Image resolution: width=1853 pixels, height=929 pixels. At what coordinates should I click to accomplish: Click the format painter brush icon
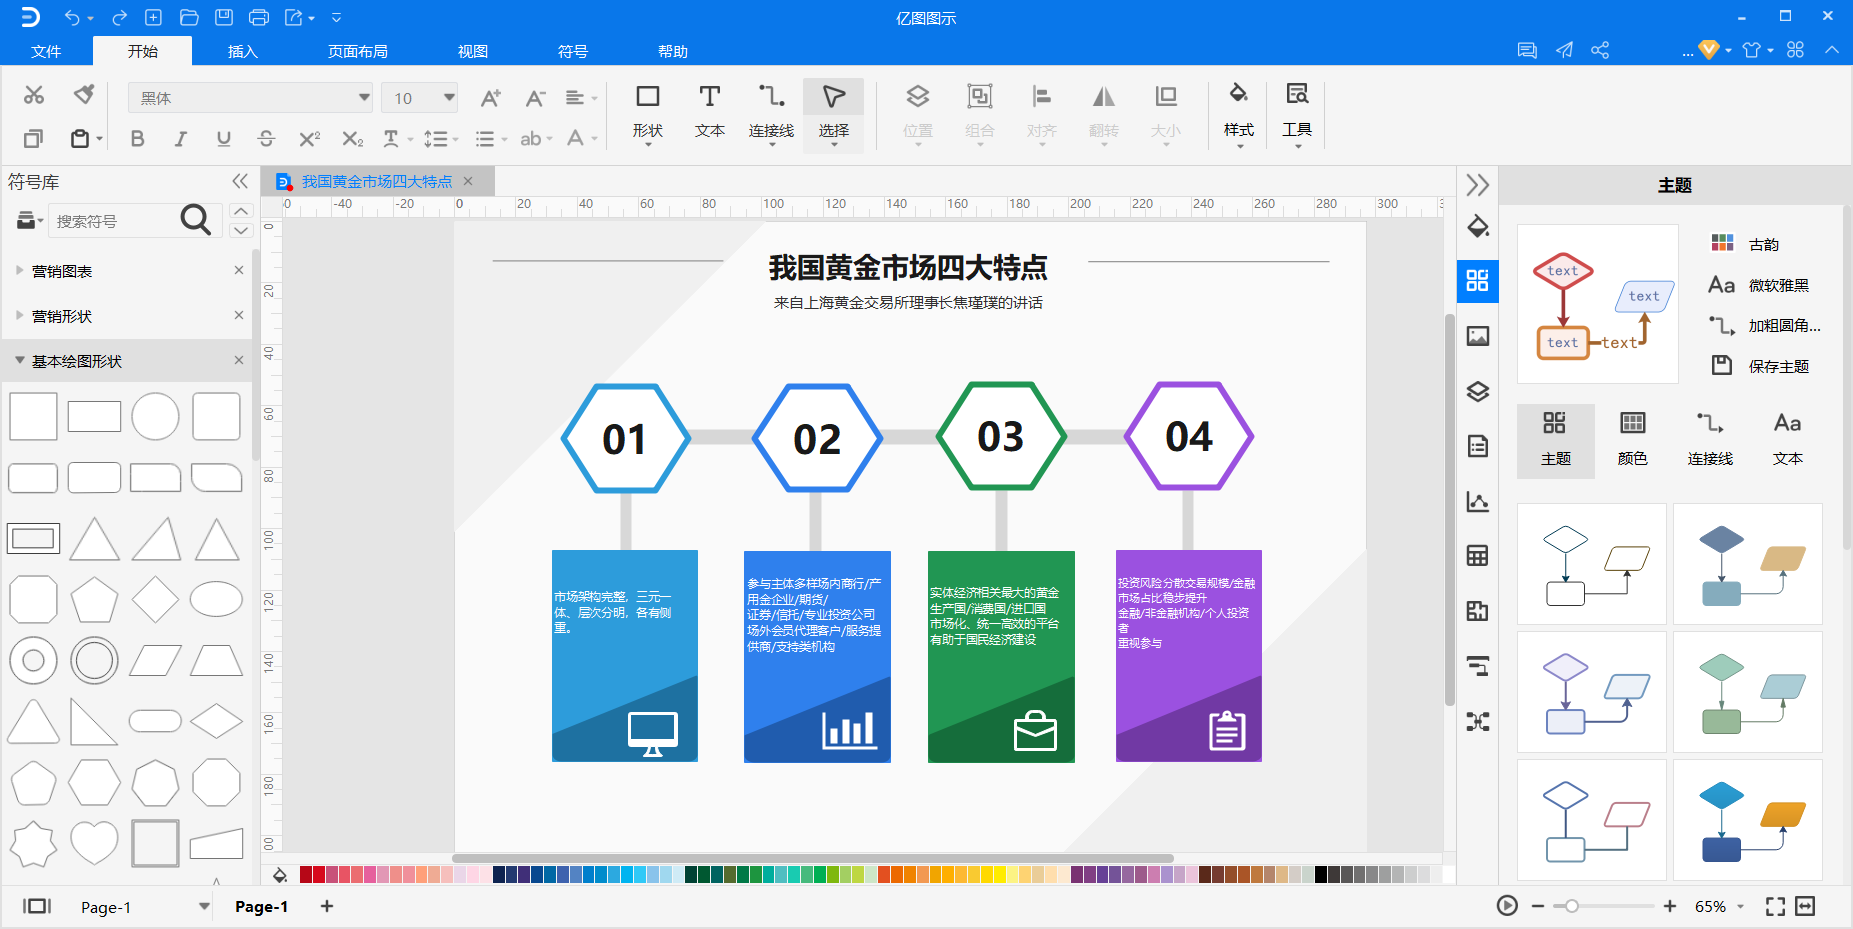click(84, 95)
